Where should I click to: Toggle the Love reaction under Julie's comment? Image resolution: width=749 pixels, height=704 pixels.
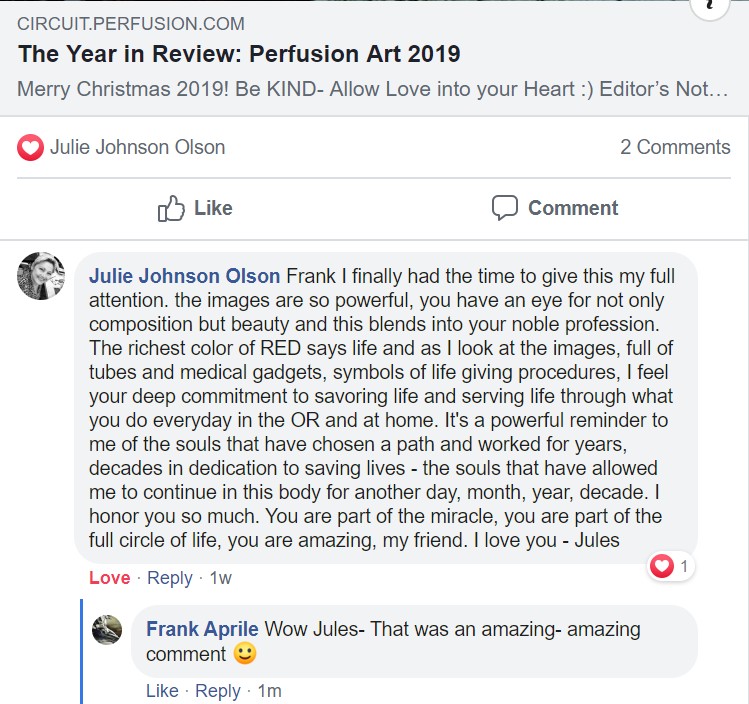tap(109, 578)
